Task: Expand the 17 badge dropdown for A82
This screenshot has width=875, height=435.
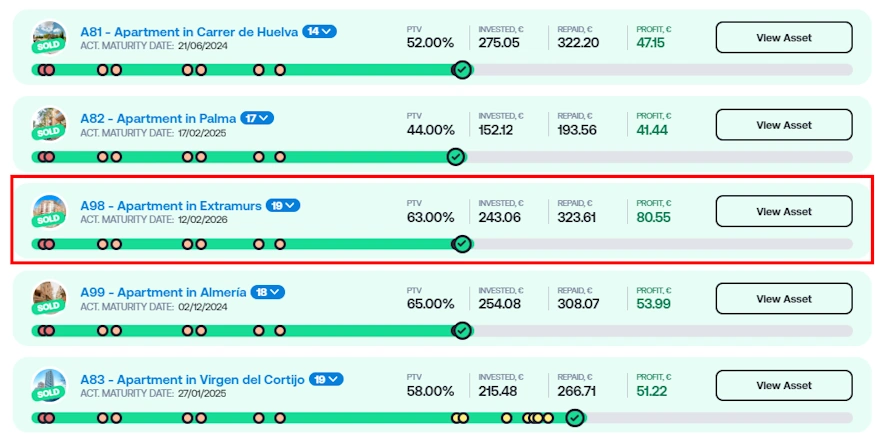Action: (x=257, y=118)
